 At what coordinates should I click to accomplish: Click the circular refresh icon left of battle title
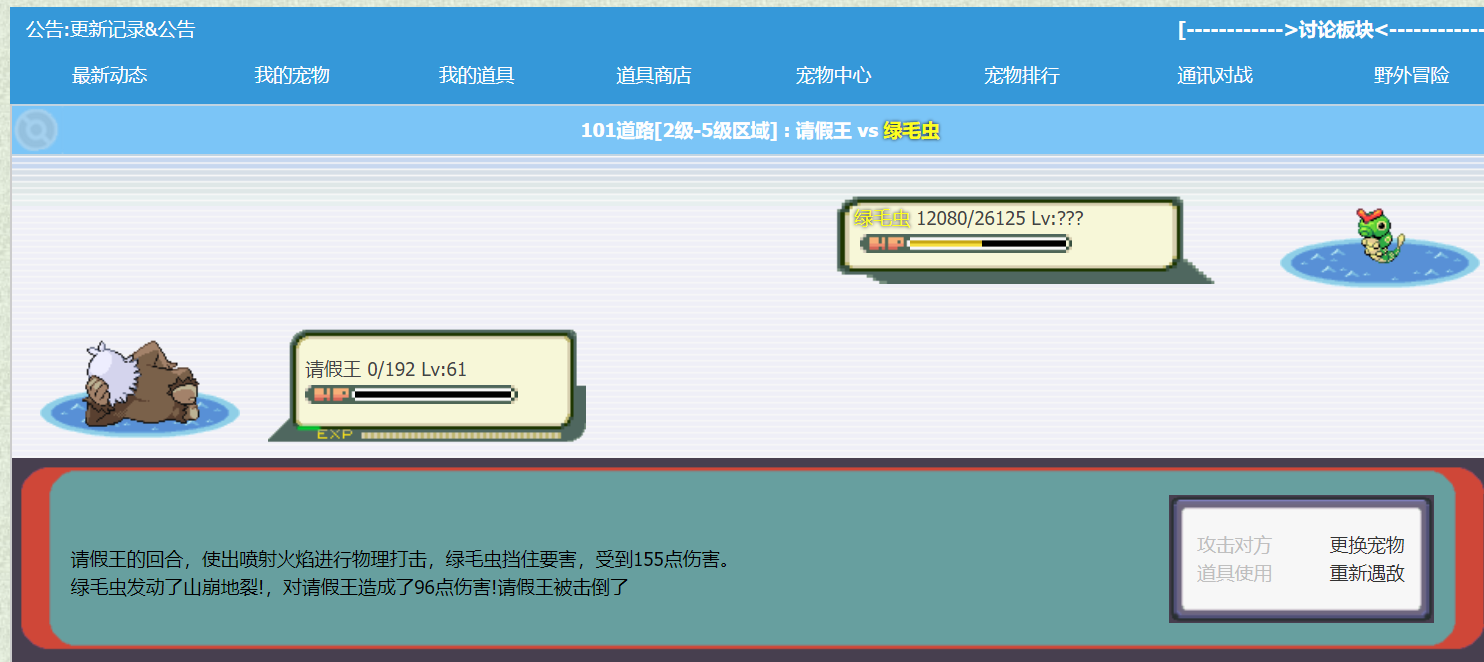(x=37, y=130)
